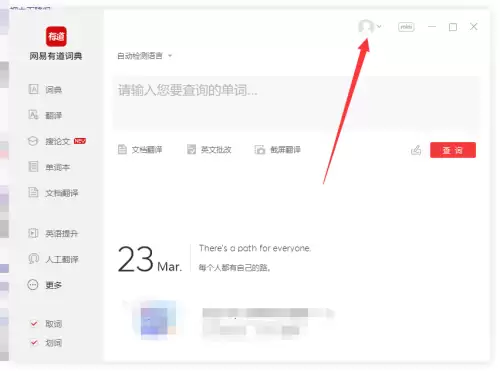Minimize the Youdao dictionary window
The image size is (500, 371).
pos(432,26)
